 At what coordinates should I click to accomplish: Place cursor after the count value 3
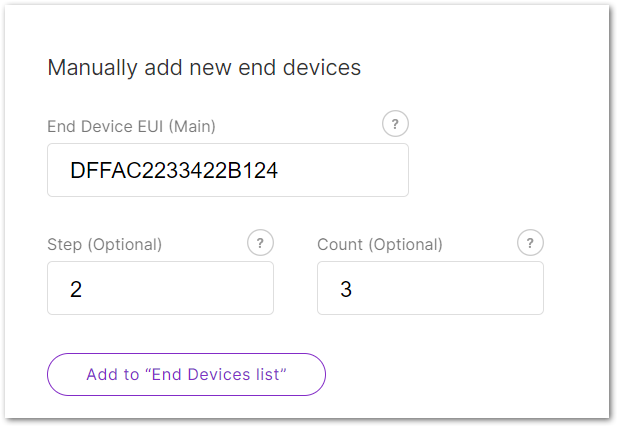click(352, 289)
